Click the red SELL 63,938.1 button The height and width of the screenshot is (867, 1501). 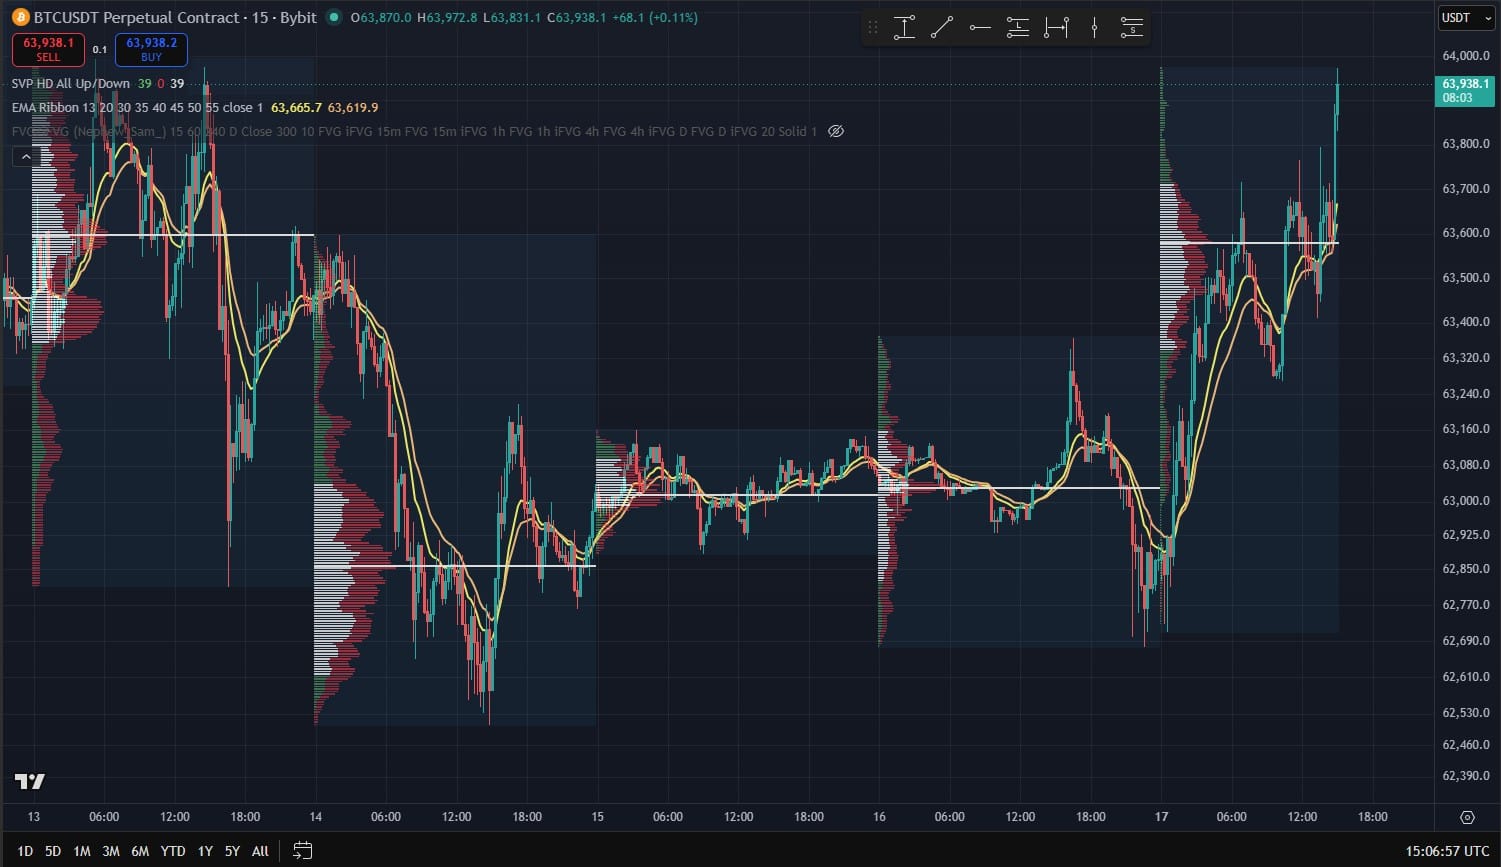pos(48,49)
